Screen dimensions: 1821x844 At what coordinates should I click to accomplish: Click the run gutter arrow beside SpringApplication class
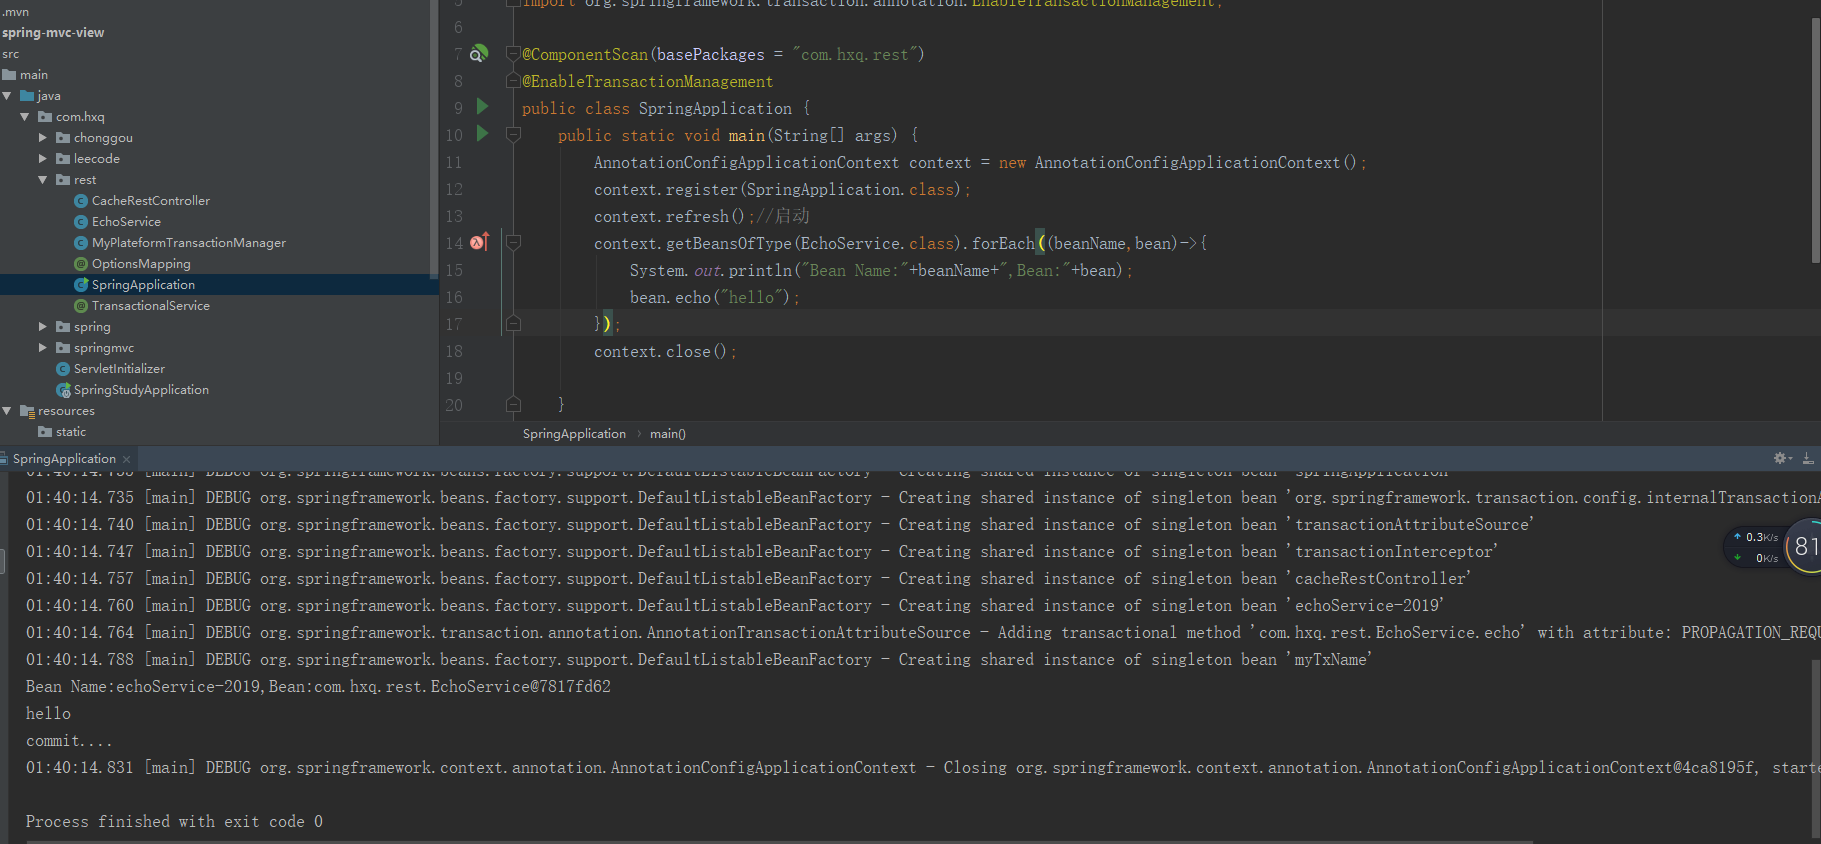[x=482, y=106]
